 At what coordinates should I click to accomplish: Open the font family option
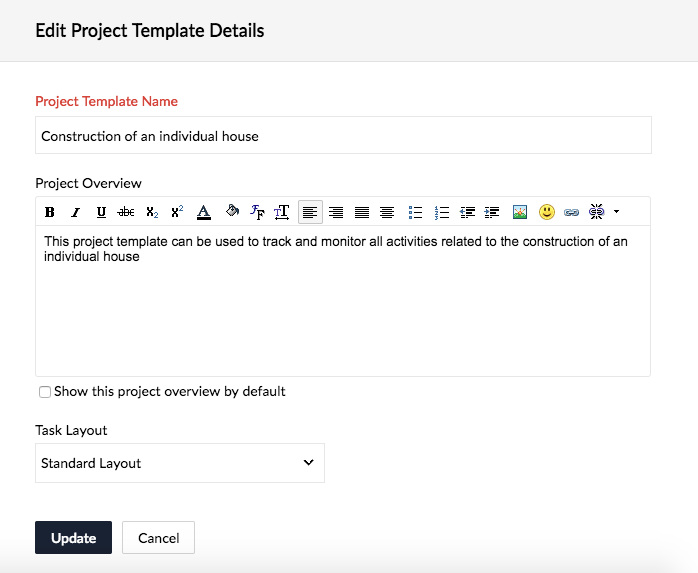pos(257,212)
